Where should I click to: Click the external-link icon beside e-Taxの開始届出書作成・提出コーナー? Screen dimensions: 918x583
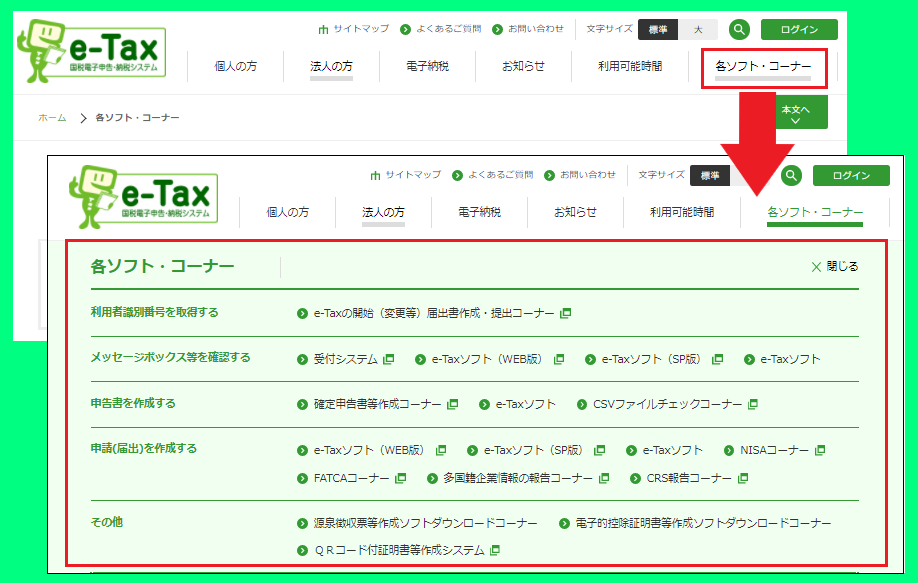click(566, 313)
